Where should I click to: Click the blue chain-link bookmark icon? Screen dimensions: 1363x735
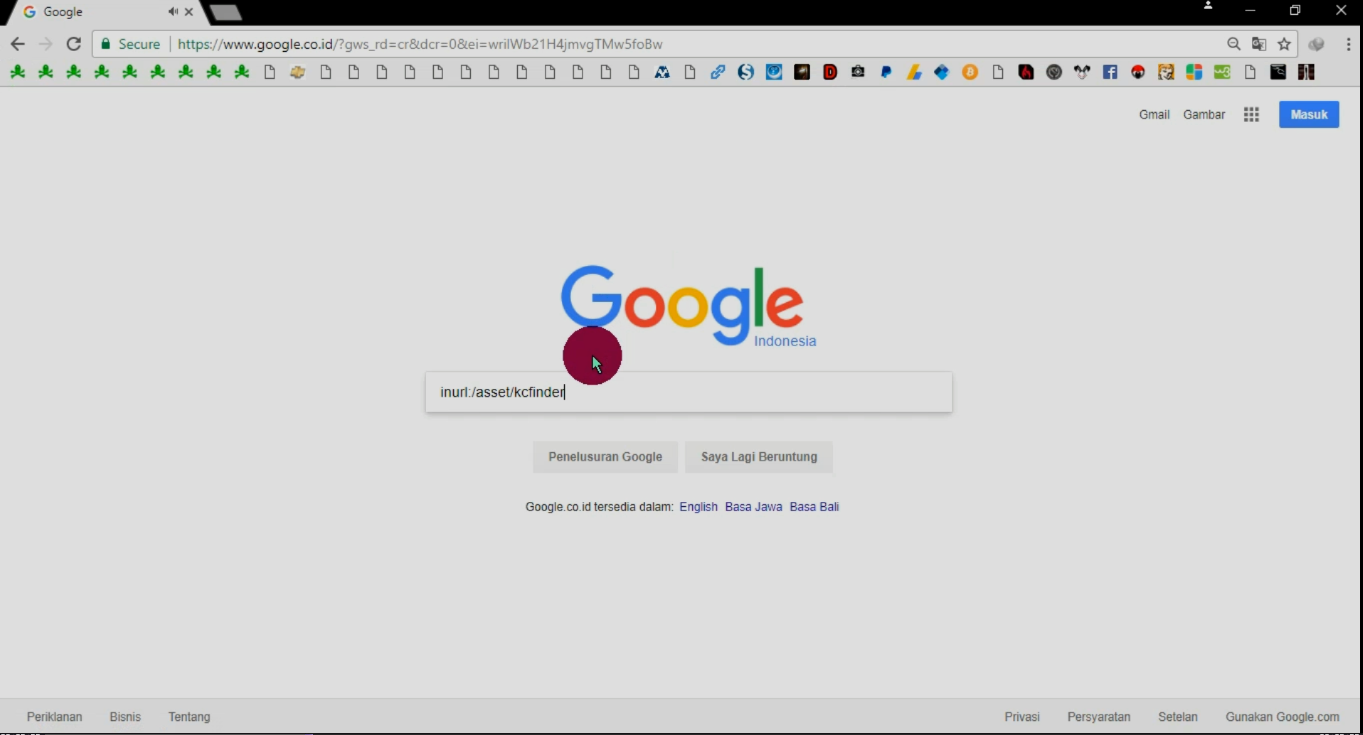pos(717,71)
